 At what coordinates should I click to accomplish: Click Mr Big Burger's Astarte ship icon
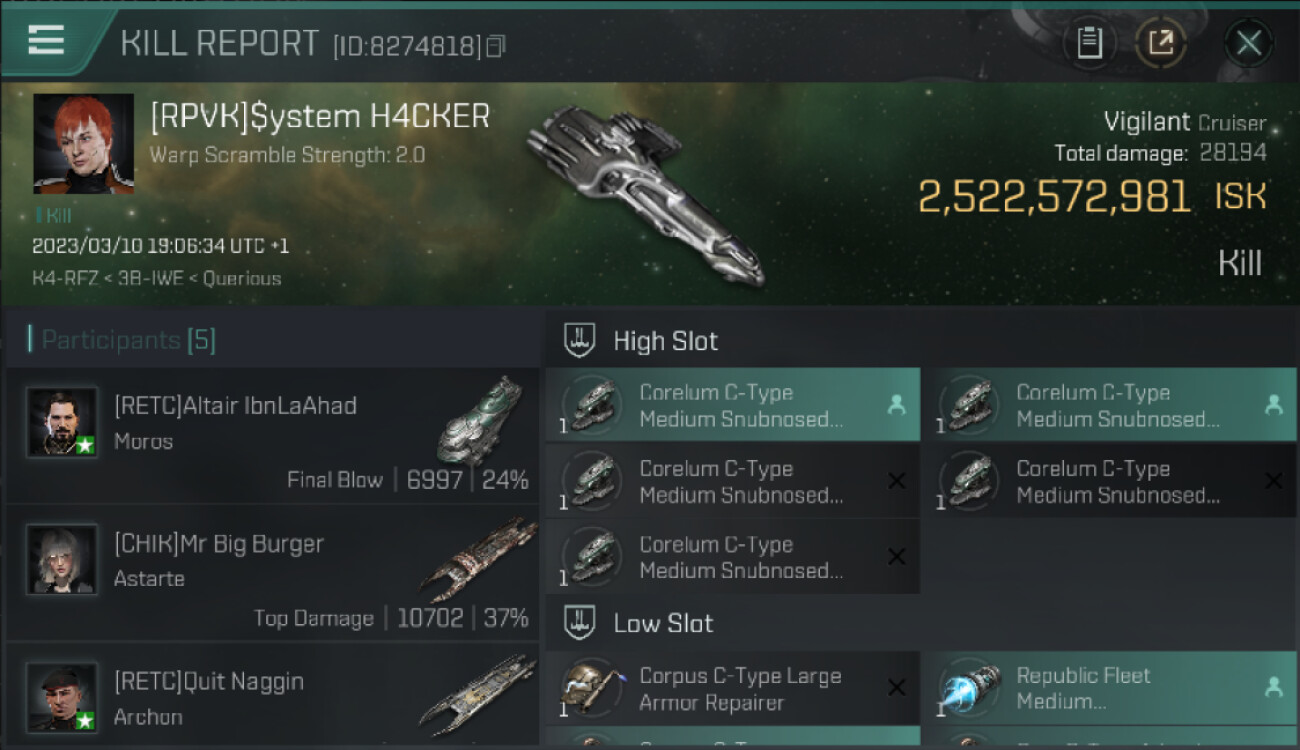478,560
